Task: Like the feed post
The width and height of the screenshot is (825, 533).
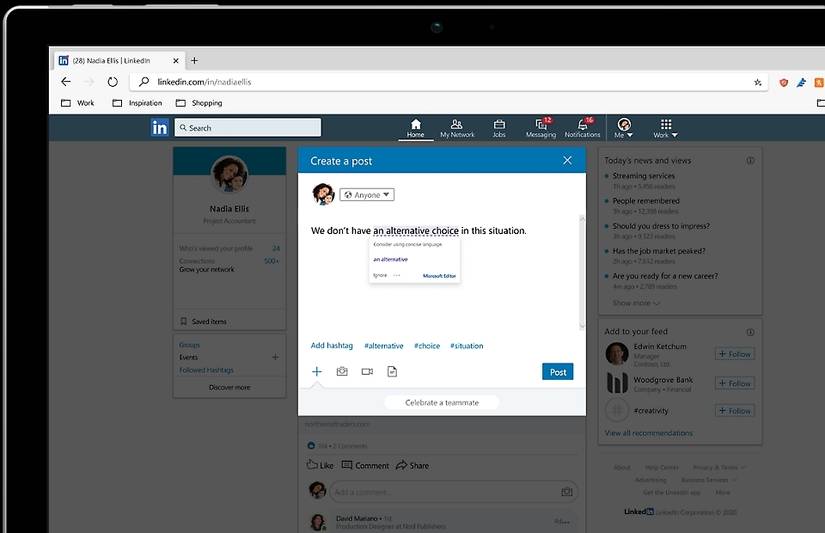Action: coord(320,465)
